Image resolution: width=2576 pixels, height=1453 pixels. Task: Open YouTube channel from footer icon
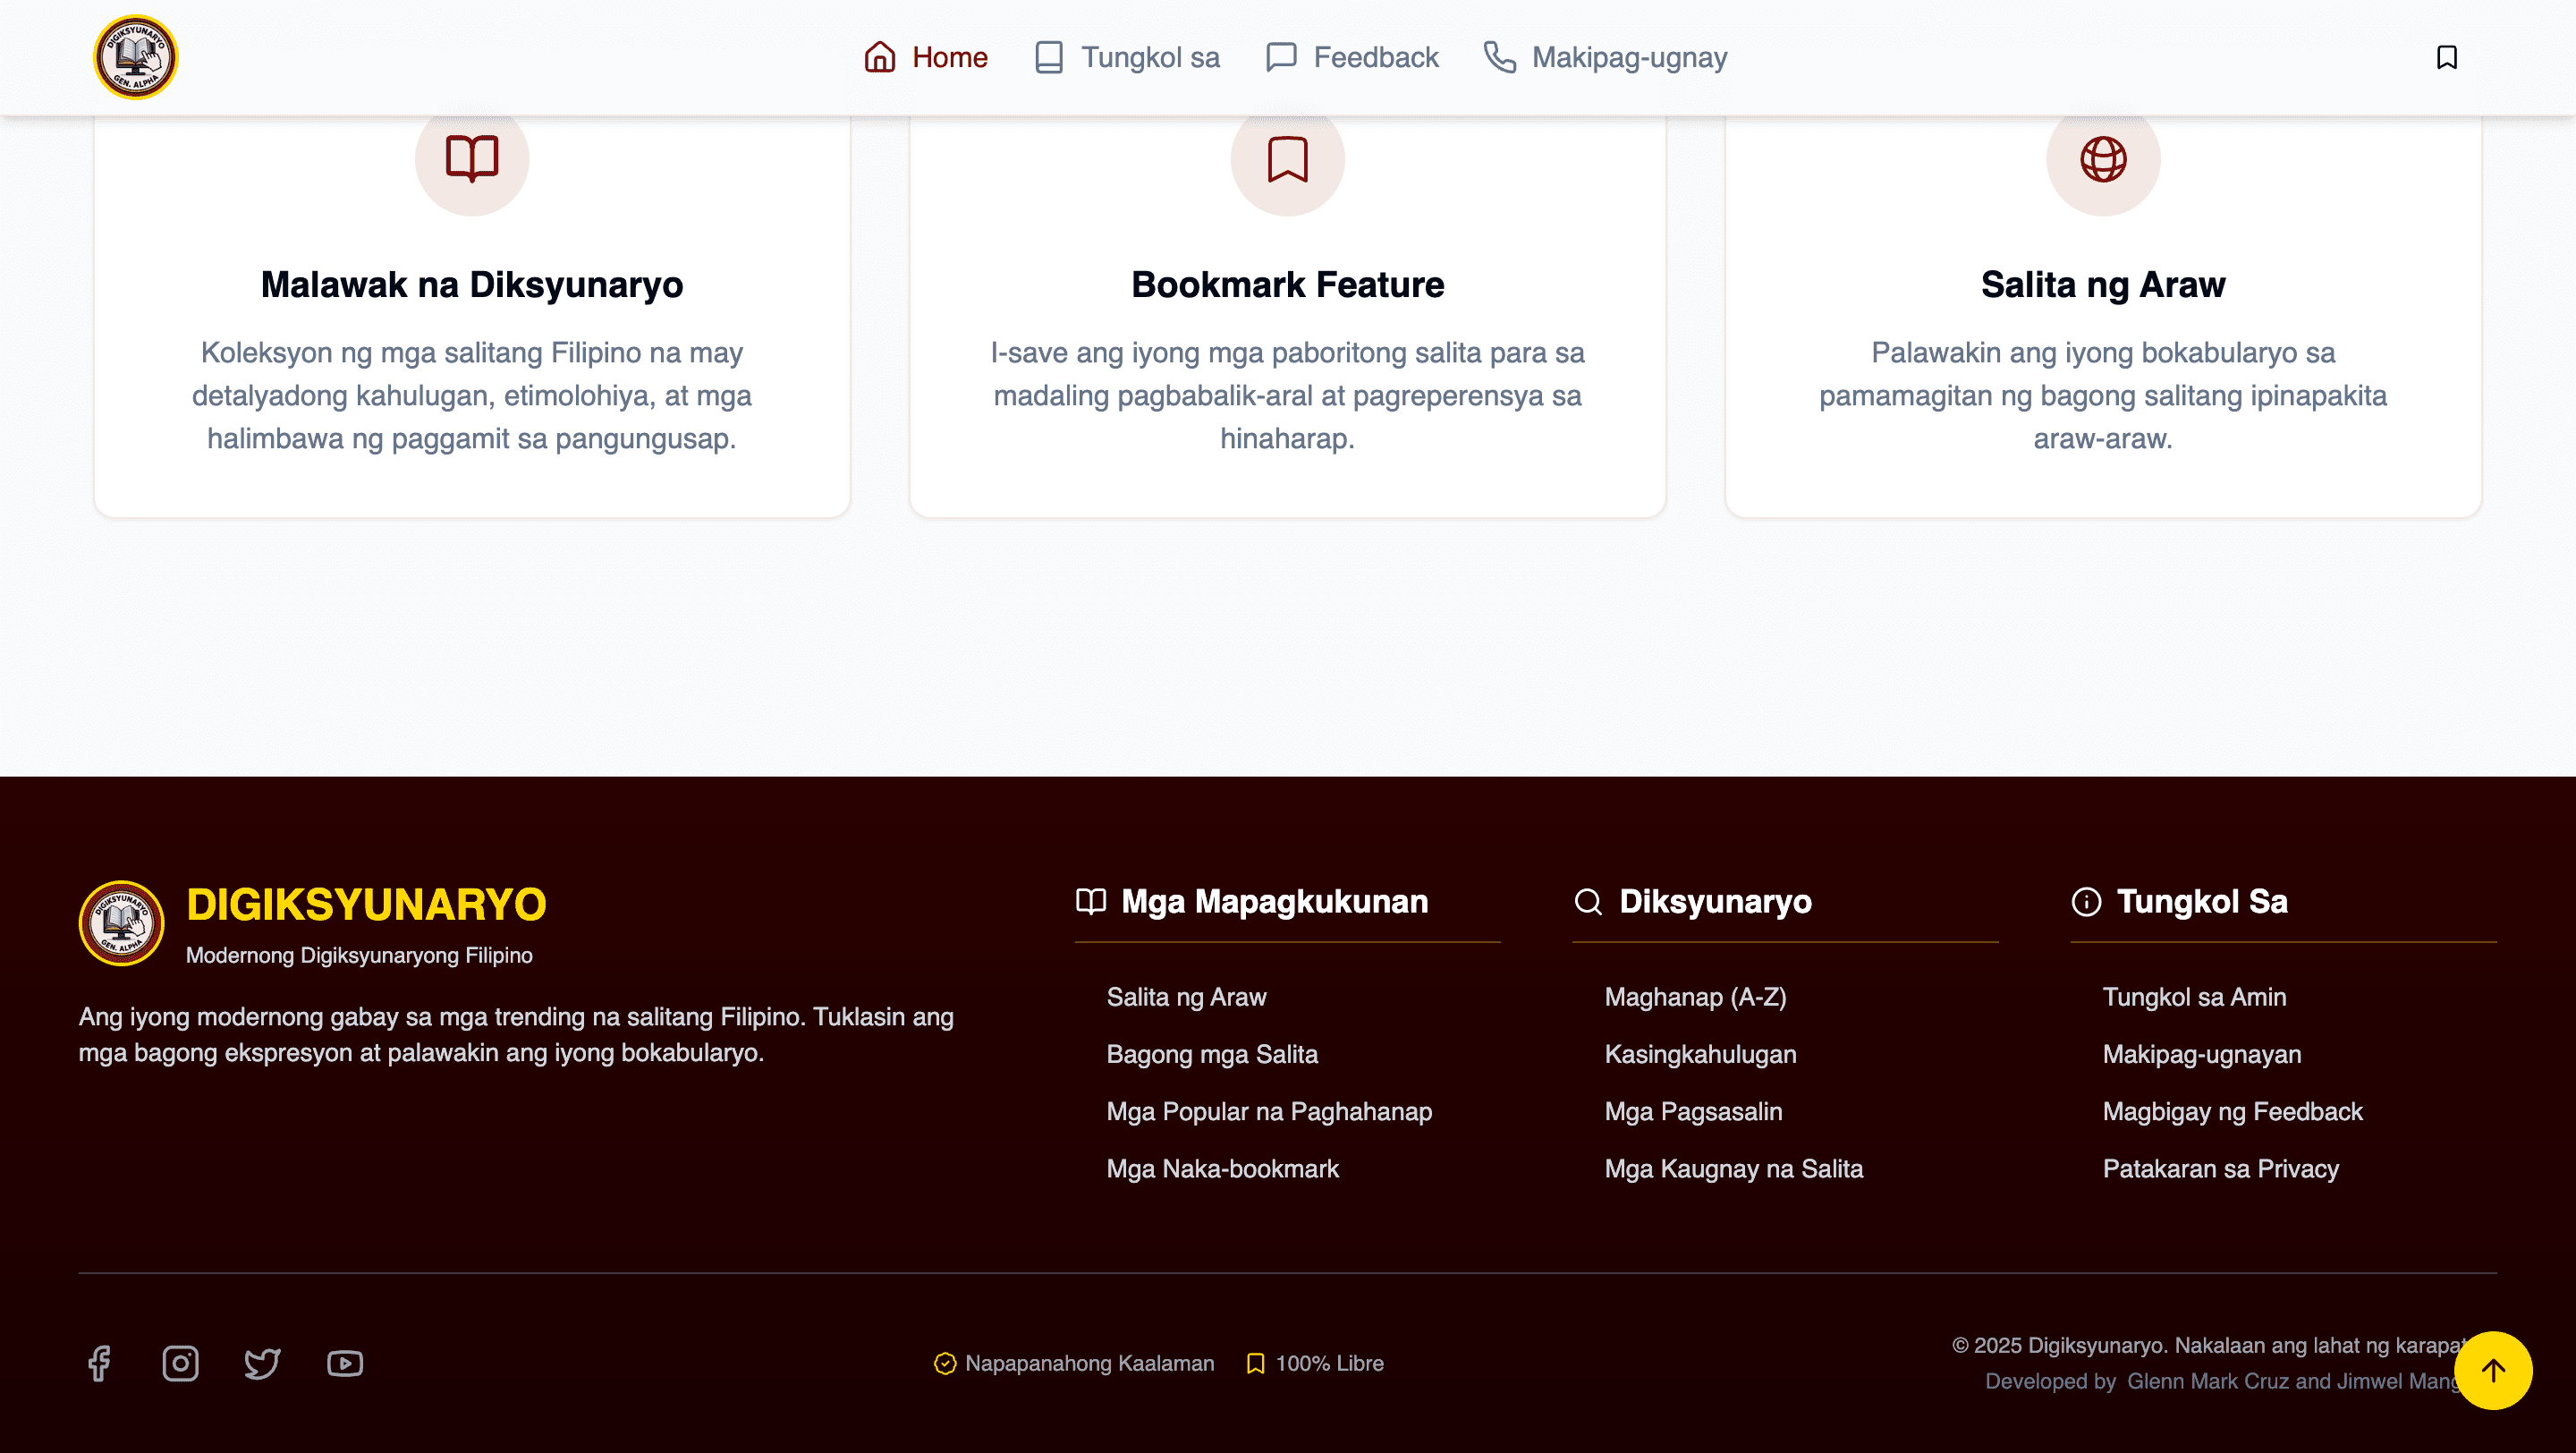point(345,1363)
